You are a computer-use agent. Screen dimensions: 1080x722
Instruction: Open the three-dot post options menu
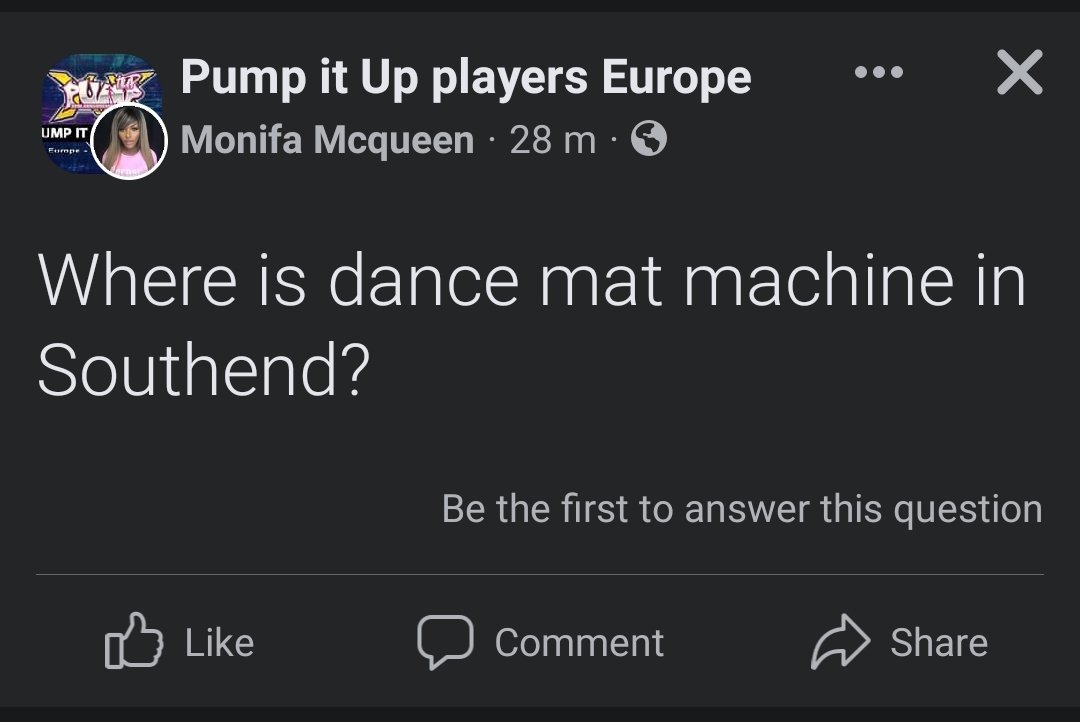(x=879, y=73)
